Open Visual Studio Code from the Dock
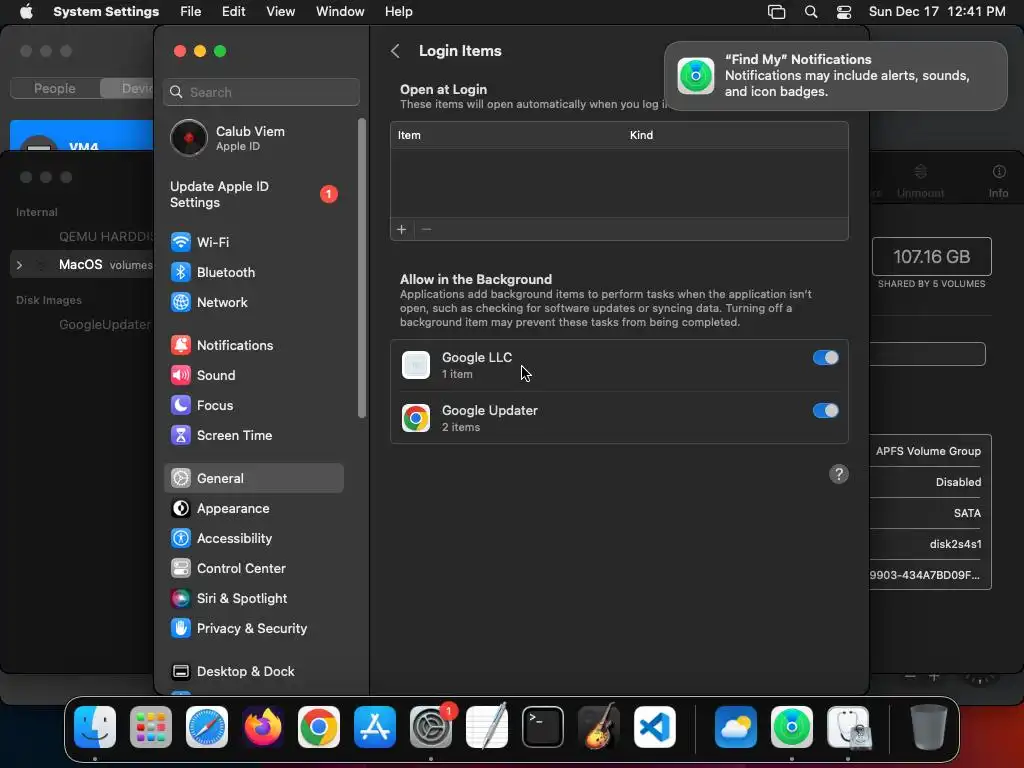This screenshot has width=1024, height=768. pos(655,727)
